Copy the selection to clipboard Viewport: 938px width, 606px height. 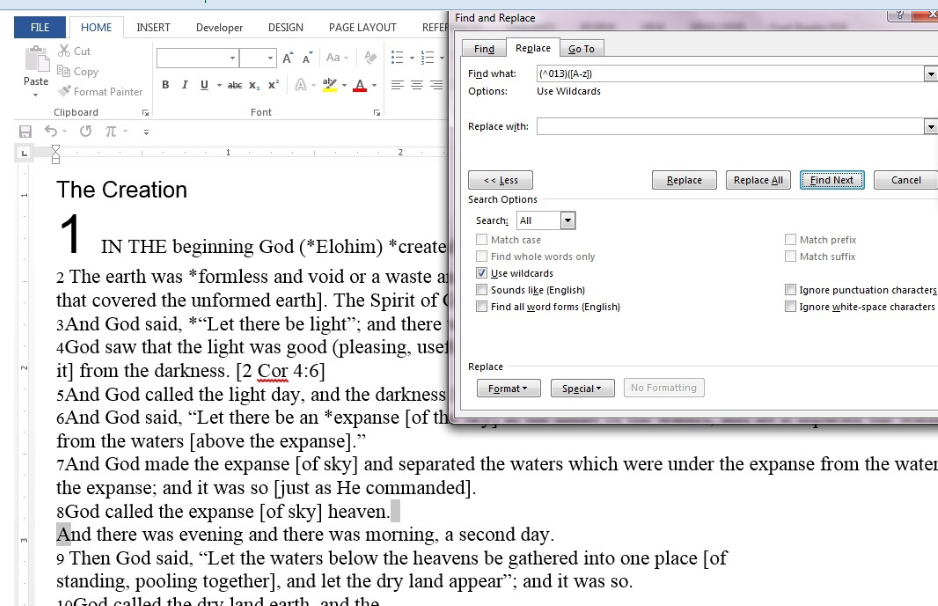[x=63, y=71]
